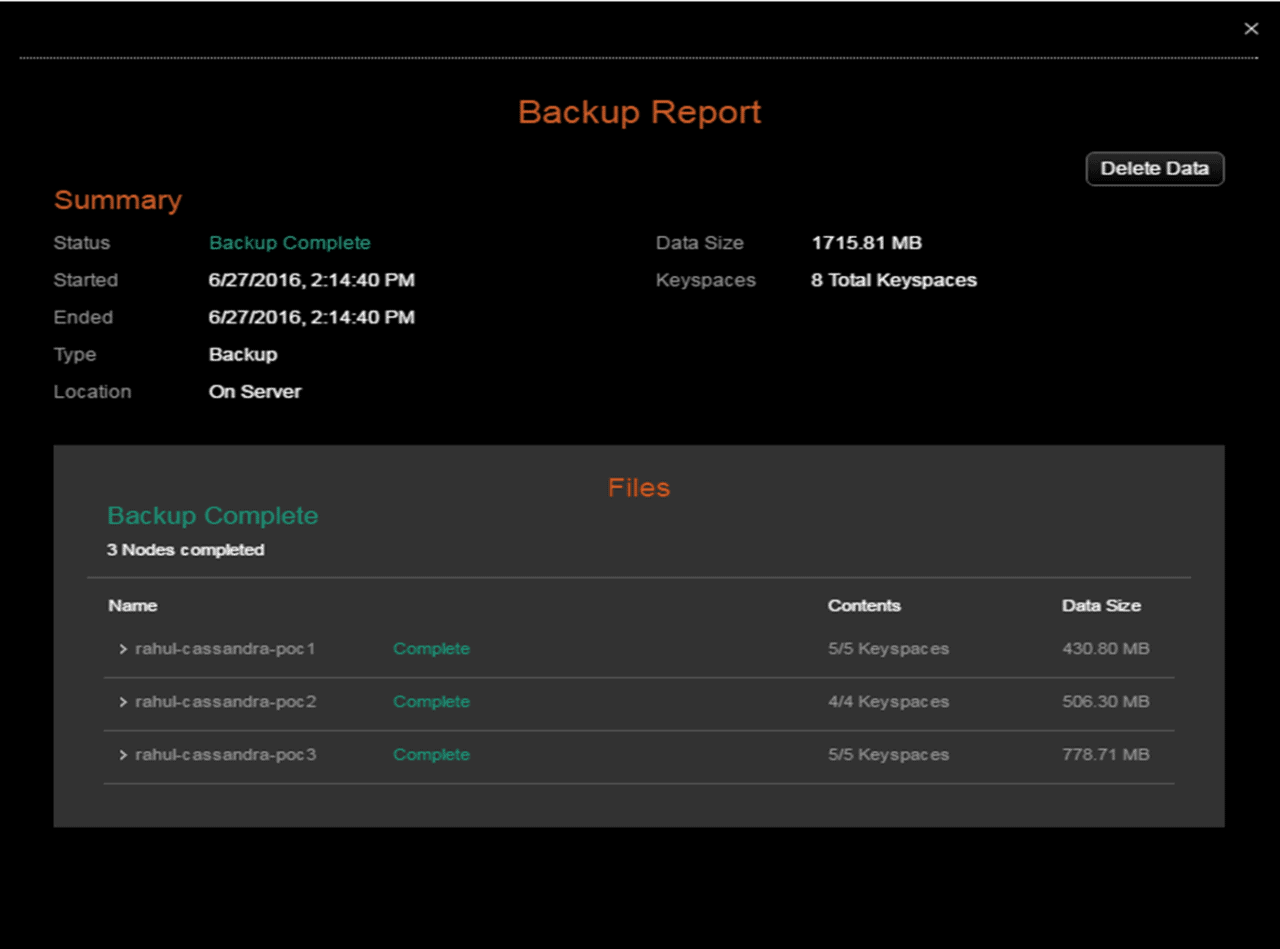Click the Delete Data button
Image resolution: width=1280 pixels, height=949 pixels.
coord(1154,169)
